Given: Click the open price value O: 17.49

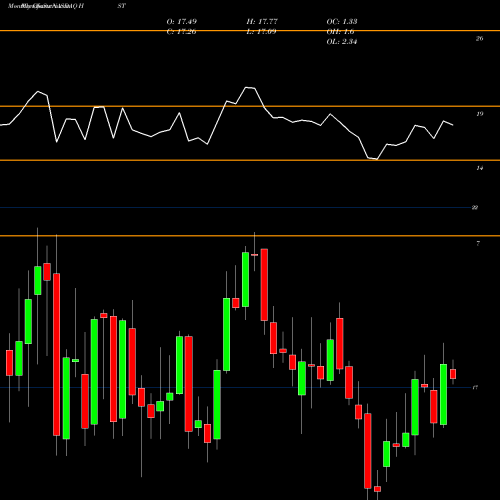Looking at the screenshot, I should tap(182, 22).
